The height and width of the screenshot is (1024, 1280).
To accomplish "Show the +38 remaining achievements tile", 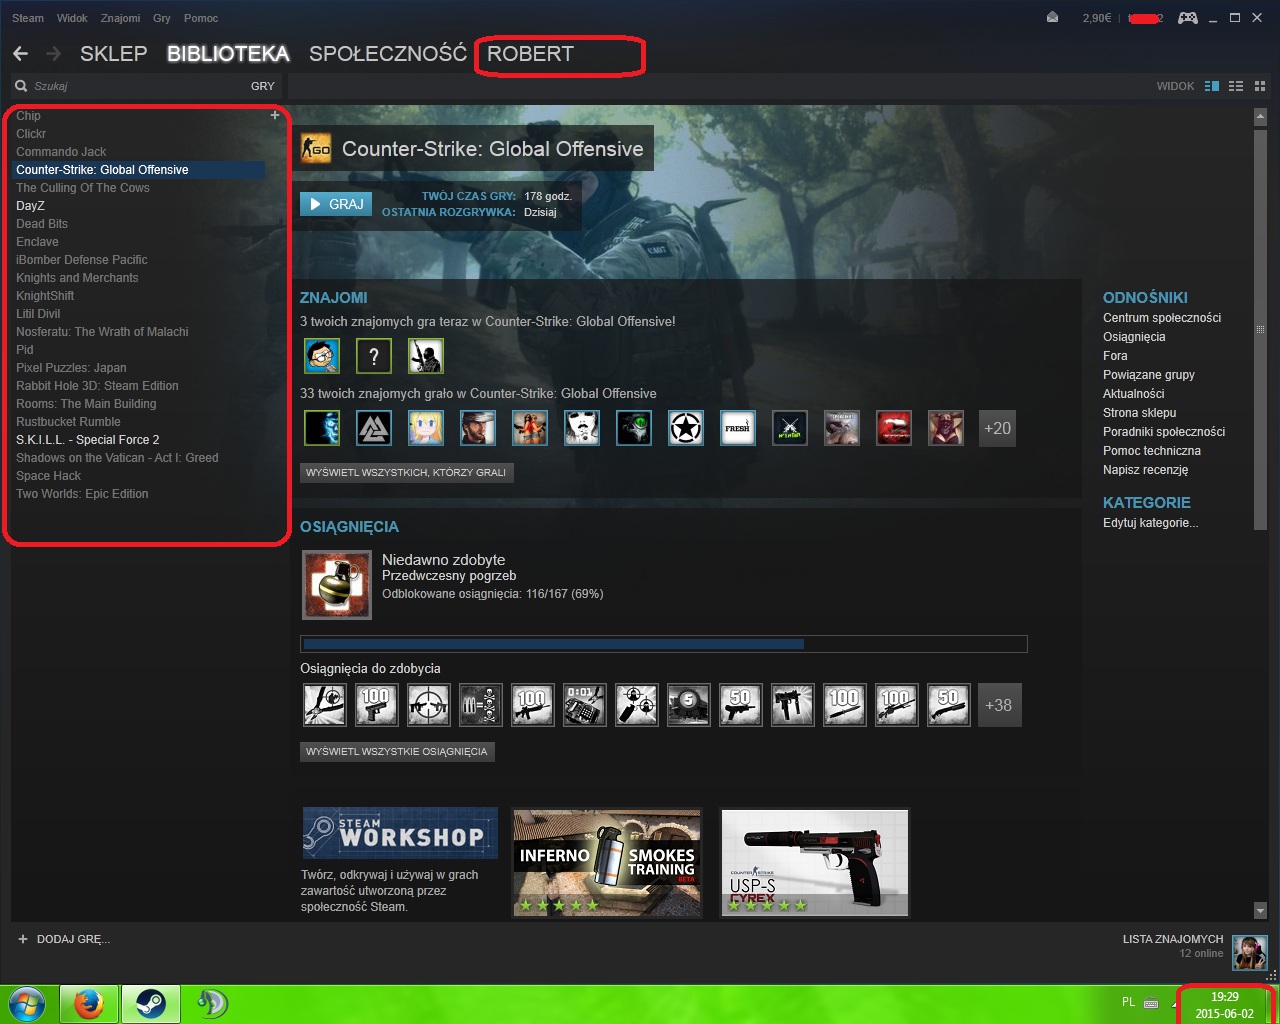I will 998,705.
